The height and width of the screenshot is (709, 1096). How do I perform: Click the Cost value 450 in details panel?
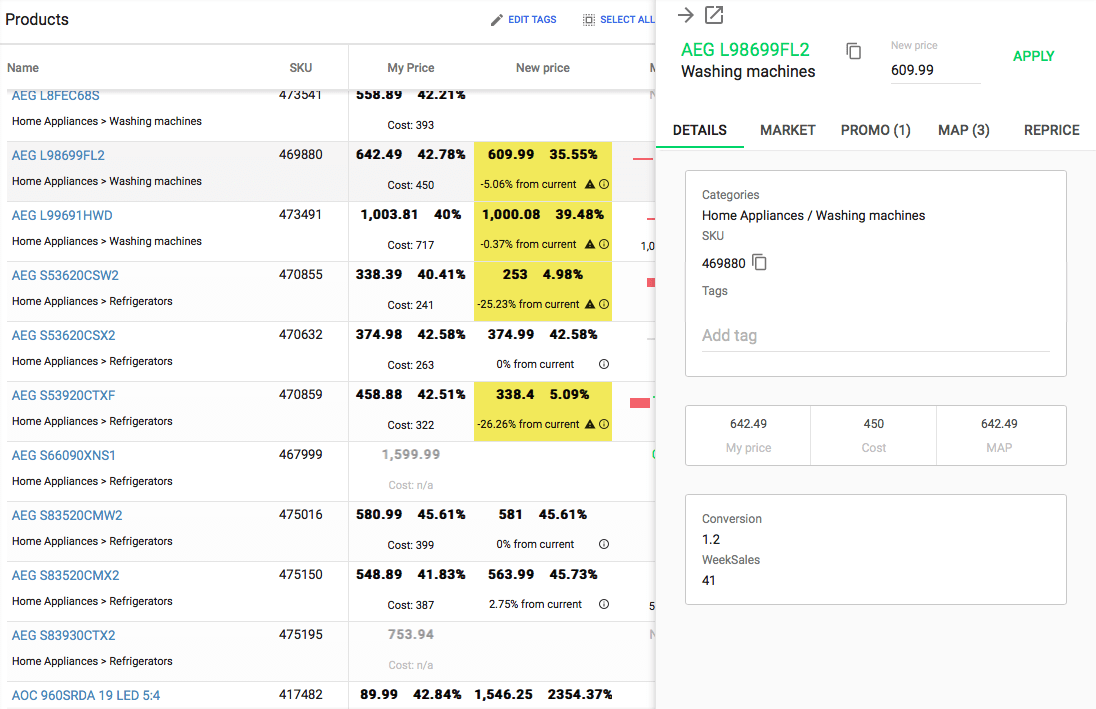[x=874, y=424]
